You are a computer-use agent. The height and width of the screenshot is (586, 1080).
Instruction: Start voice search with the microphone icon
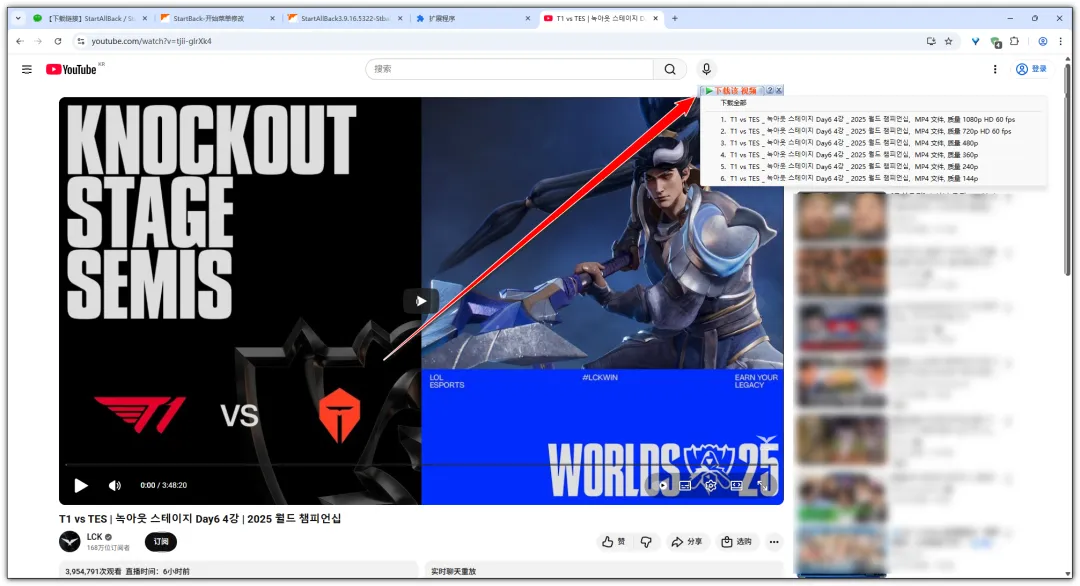(706, 69)
